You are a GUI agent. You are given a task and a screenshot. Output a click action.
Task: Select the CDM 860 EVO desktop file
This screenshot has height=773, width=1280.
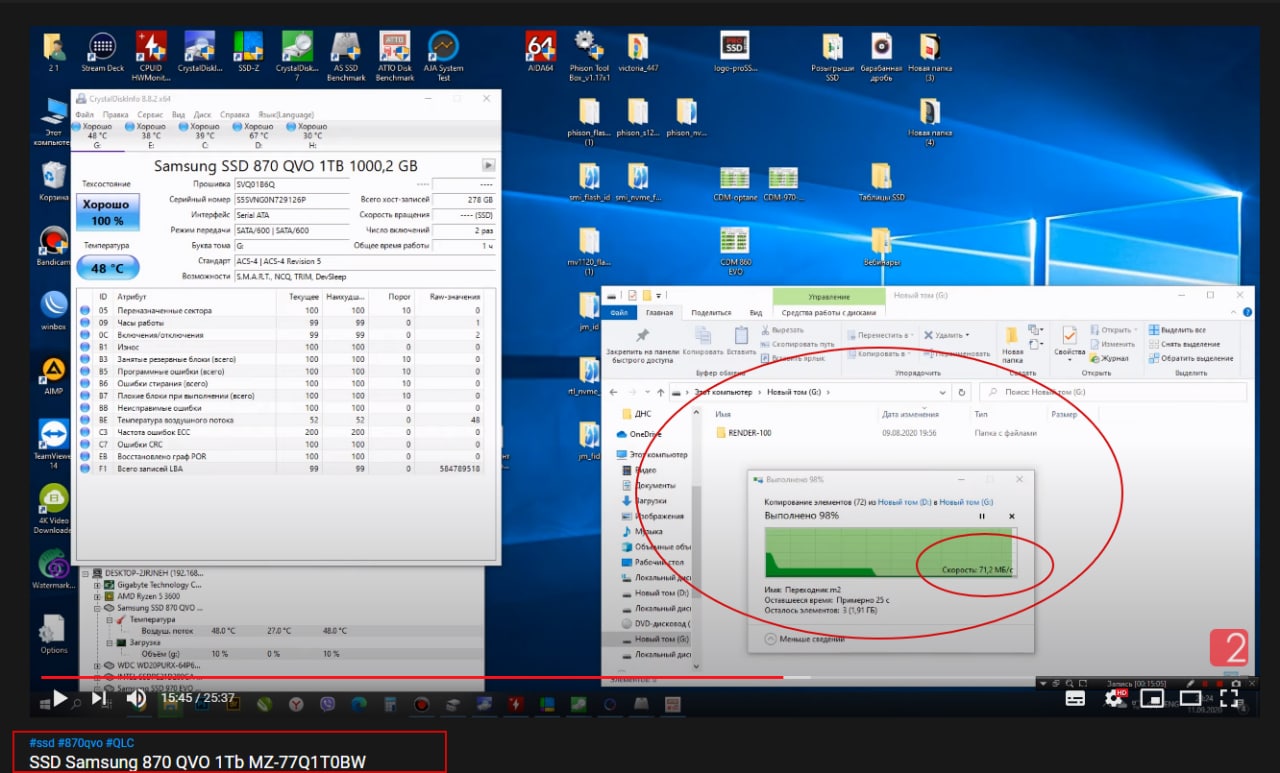(x=735, y=250)
